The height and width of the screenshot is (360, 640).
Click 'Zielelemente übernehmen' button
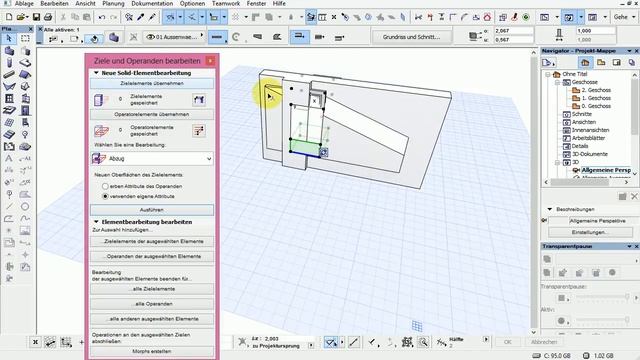pos(152,83)
